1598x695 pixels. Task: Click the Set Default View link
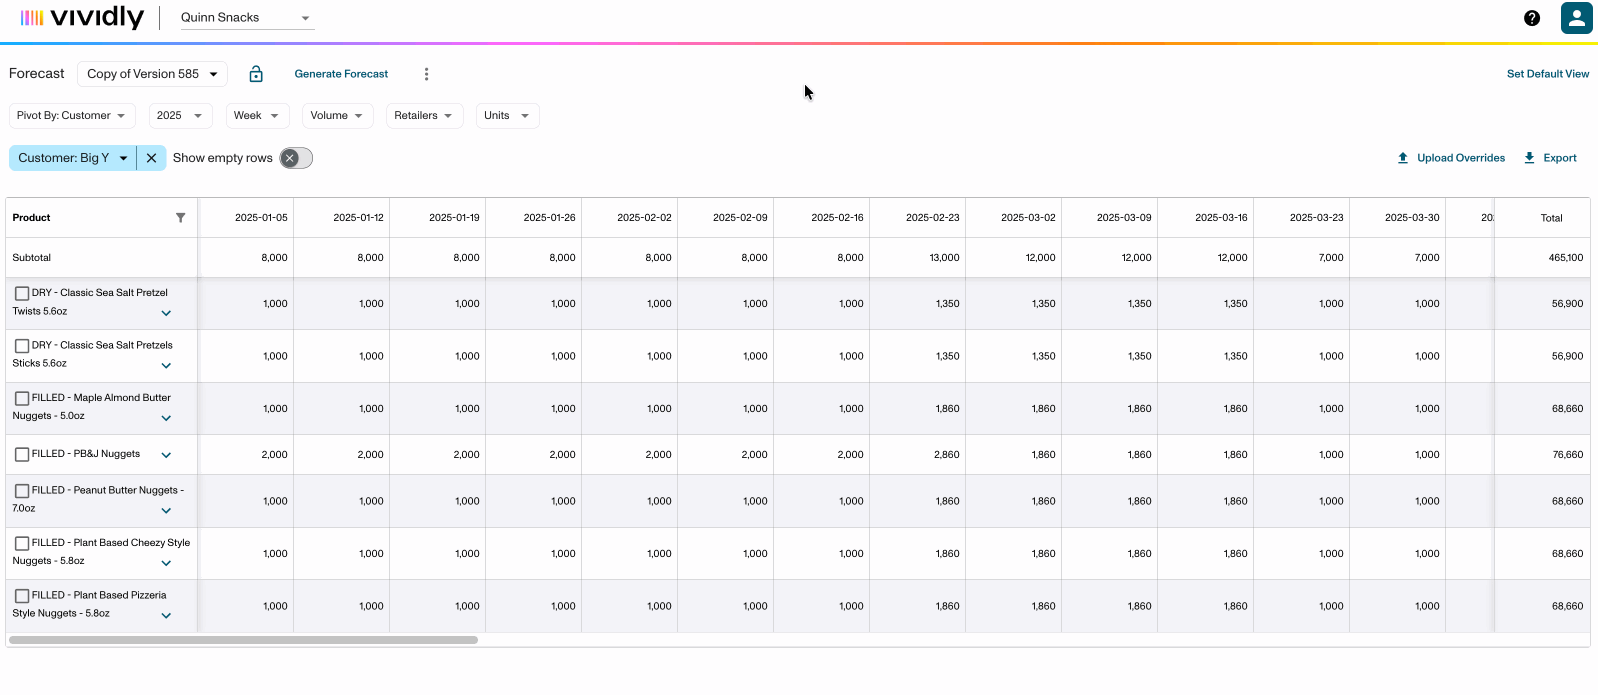1547,74
